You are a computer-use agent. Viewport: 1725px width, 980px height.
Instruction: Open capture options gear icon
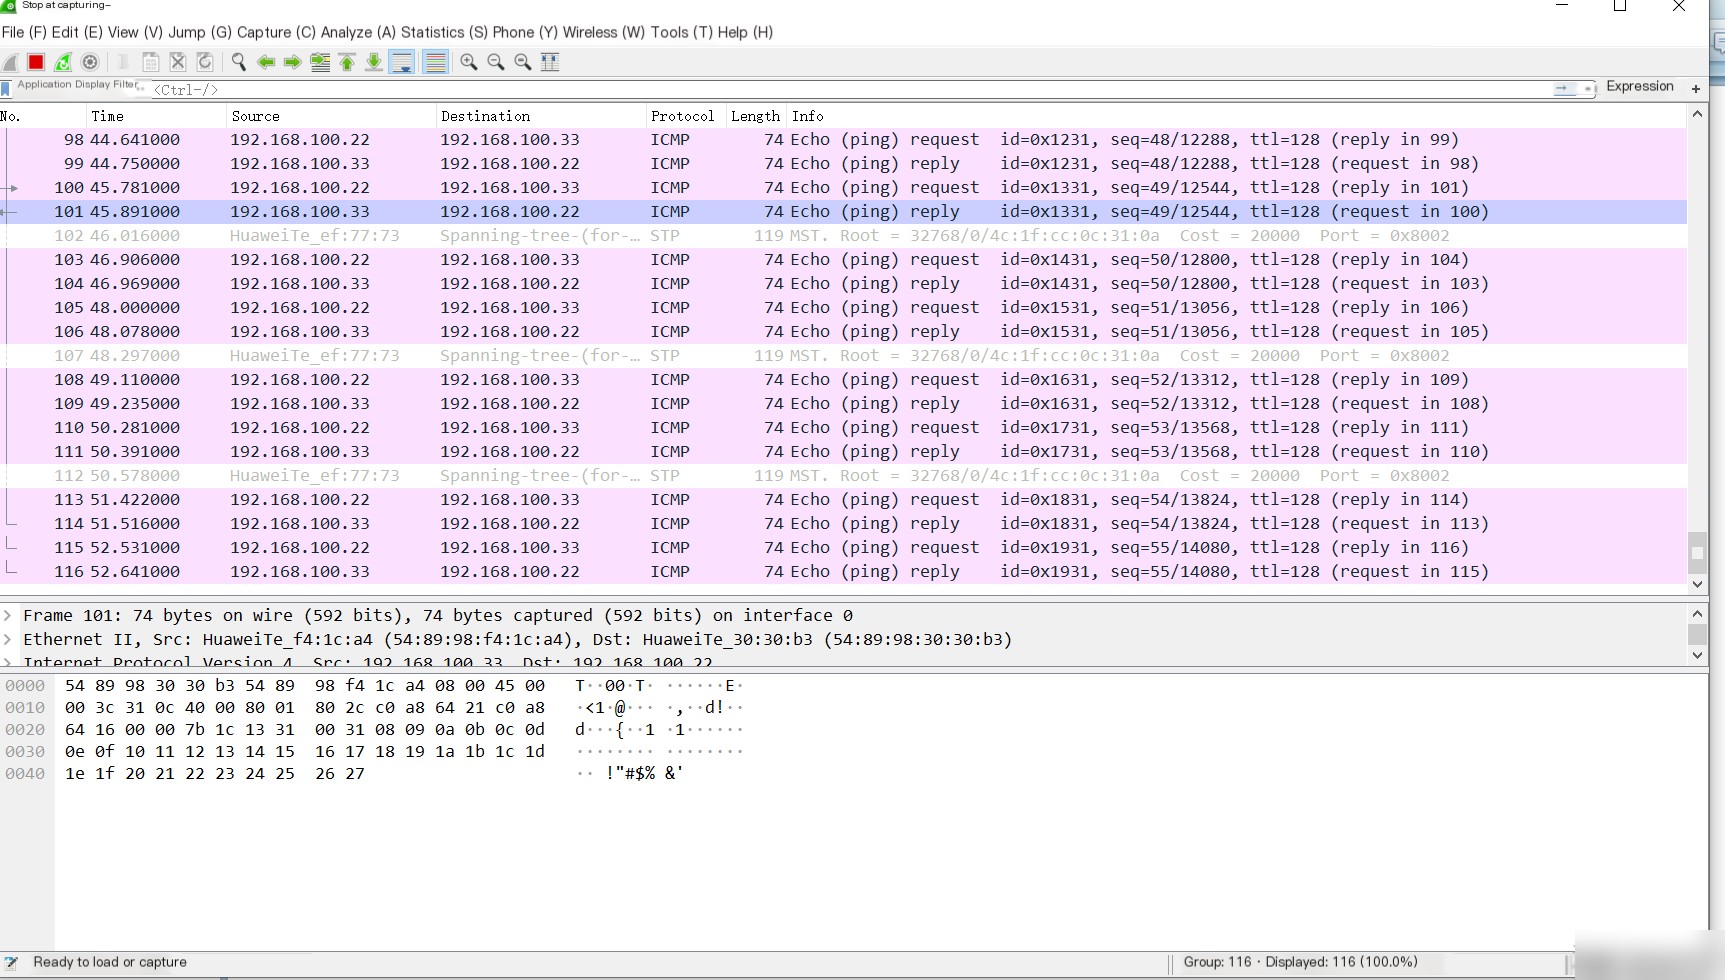pyautogui.click(x=90, y=62)
